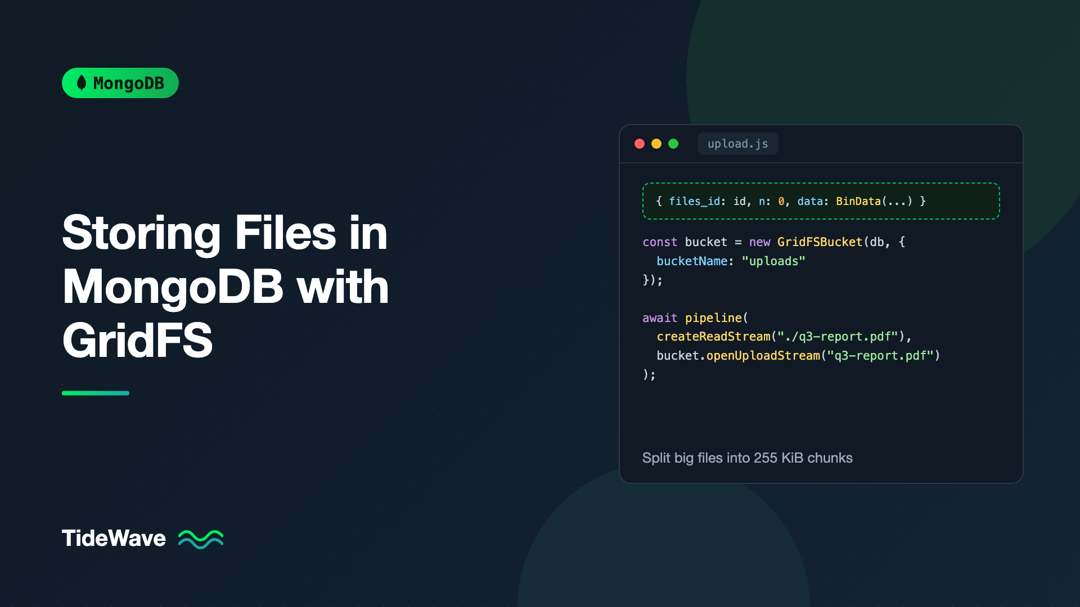The height and width of the screenshot is (607, 1080).
Task: Click the bucket.openUploadStream code line
Action: coord(798,356)
